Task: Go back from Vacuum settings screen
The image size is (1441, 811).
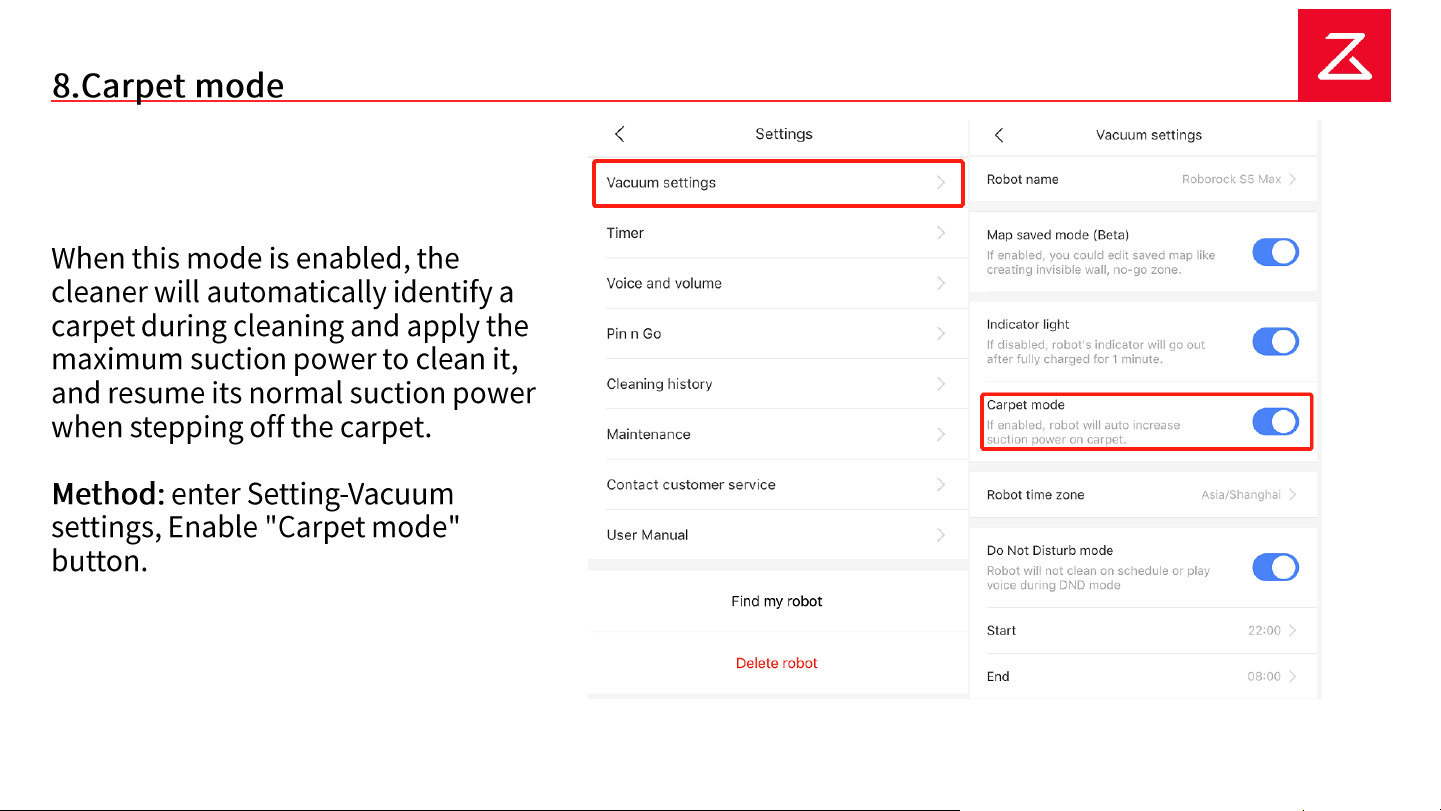Action: [x=999, y=135]
